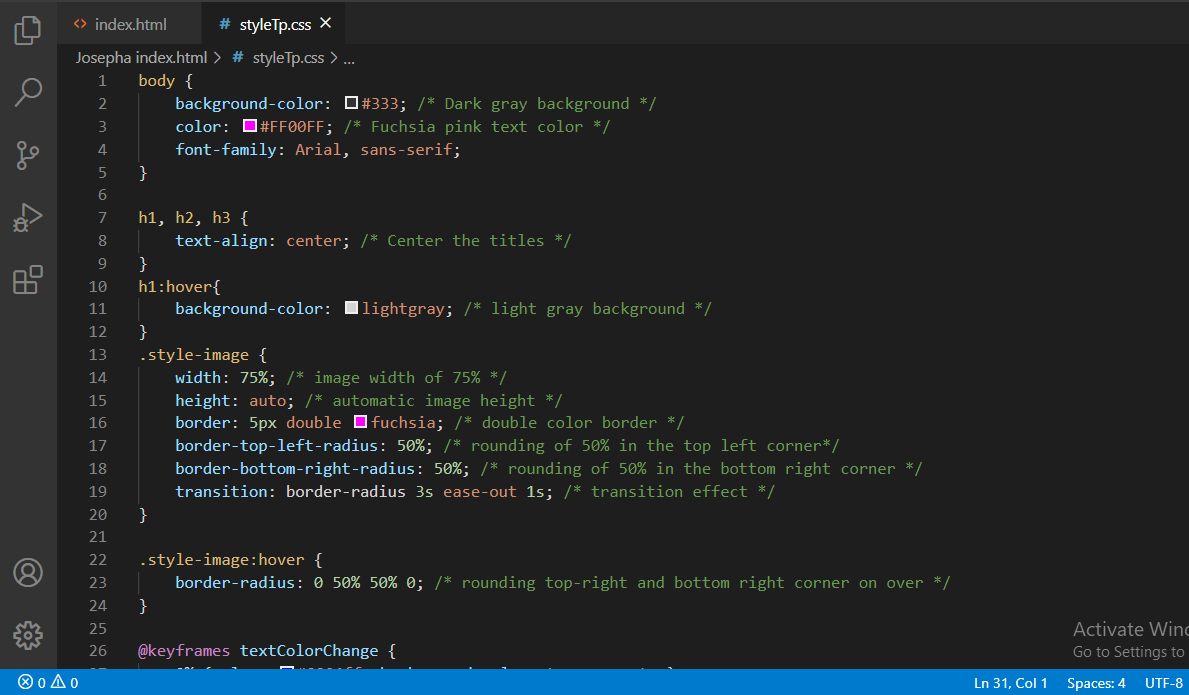Click '.style-image:hover' selector text
Screen dimensions: 1189x695
point(221,560)
